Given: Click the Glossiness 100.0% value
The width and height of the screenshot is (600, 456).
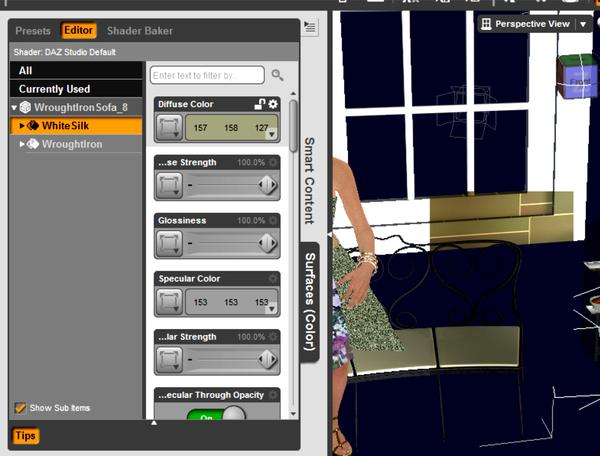Looking at the screenshot, I should tap(251, 220).
